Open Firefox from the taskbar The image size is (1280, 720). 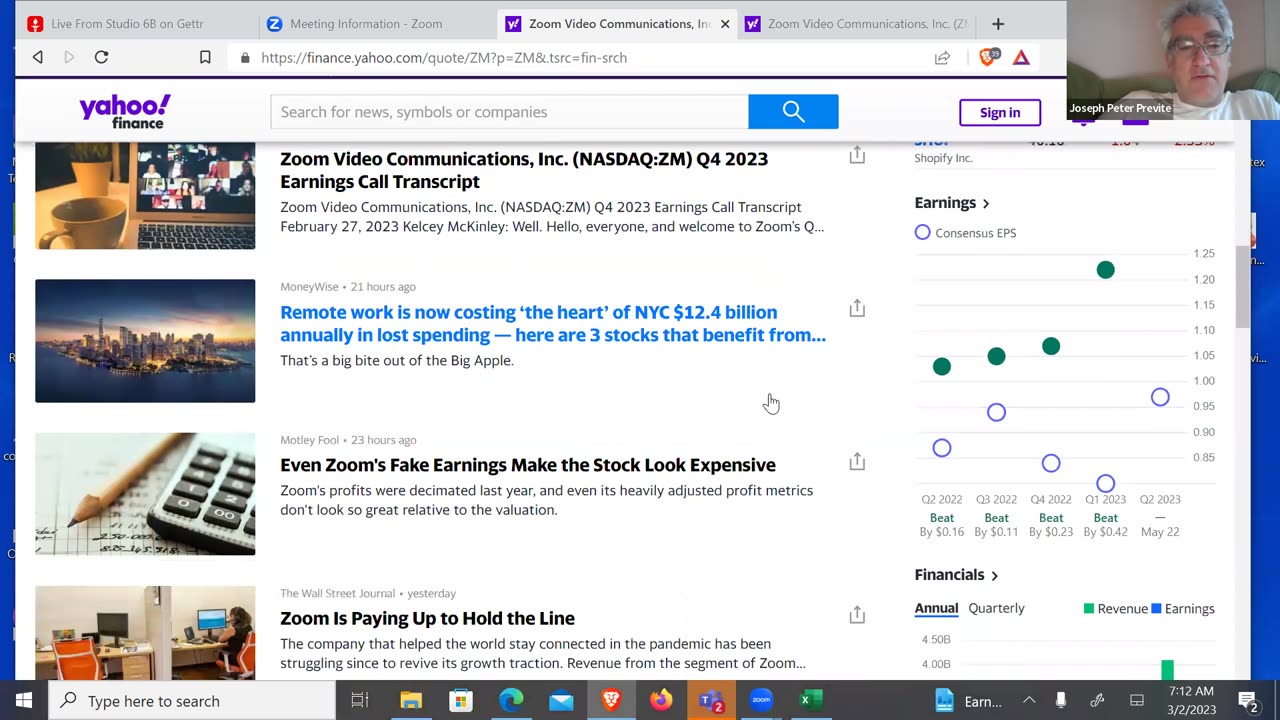tap(661, 700)
